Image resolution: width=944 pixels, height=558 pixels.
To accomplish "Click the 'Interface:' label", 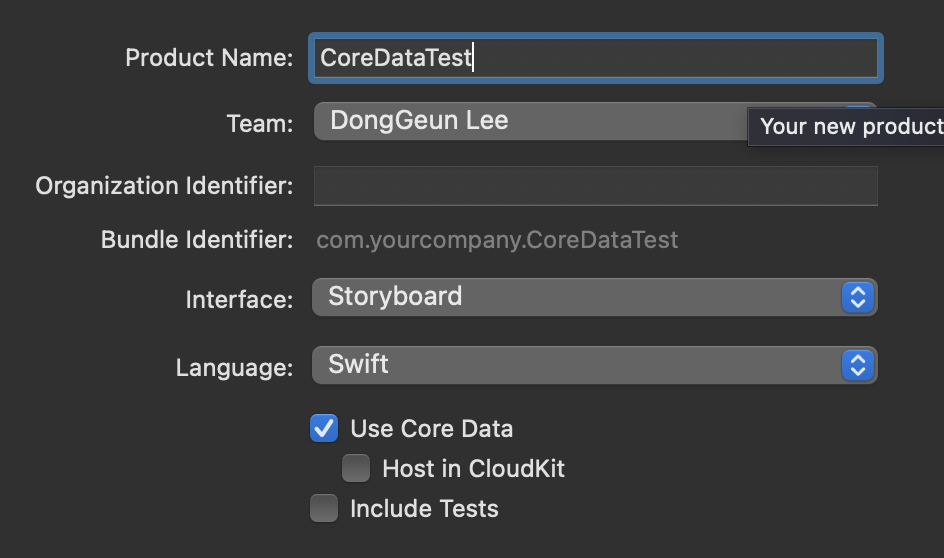I will (x=239, y=299).
